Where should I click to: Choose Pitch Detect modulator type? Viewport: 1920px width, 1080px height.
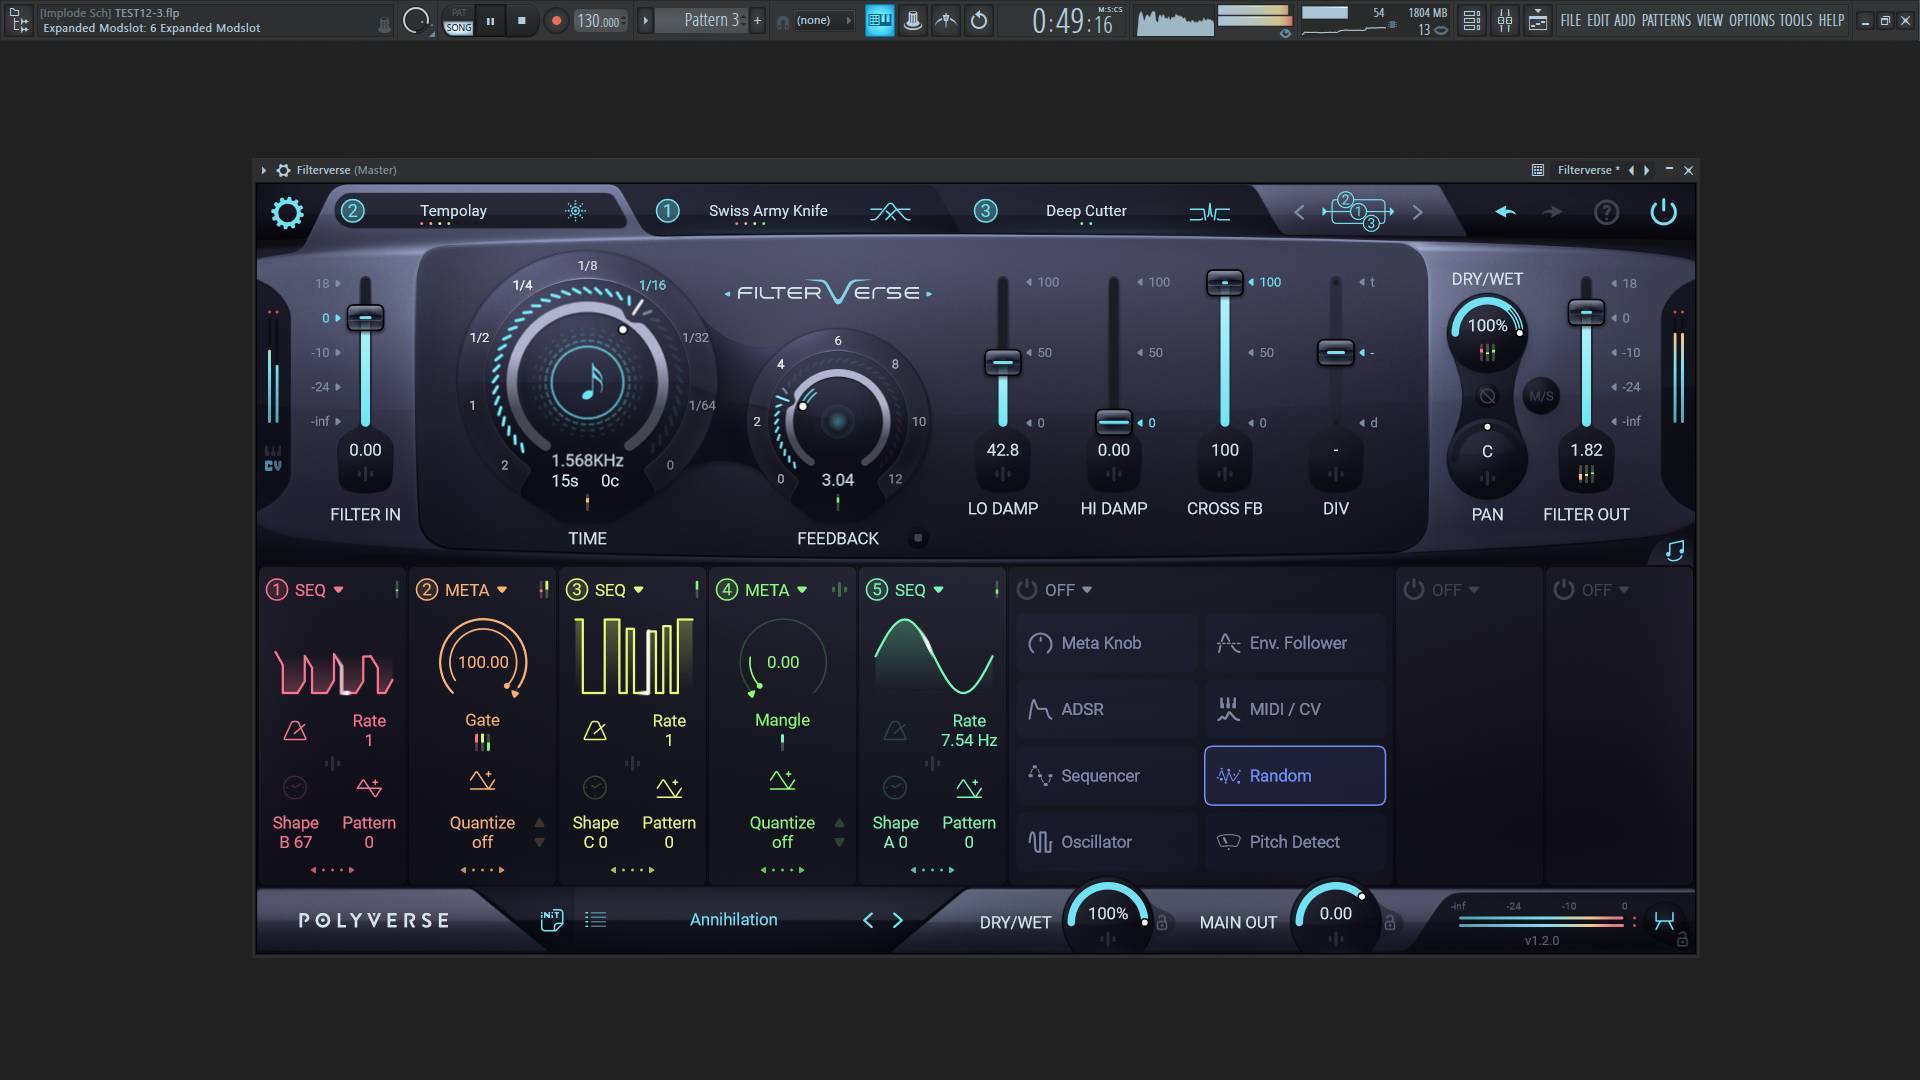click(x=1295, y=842)
